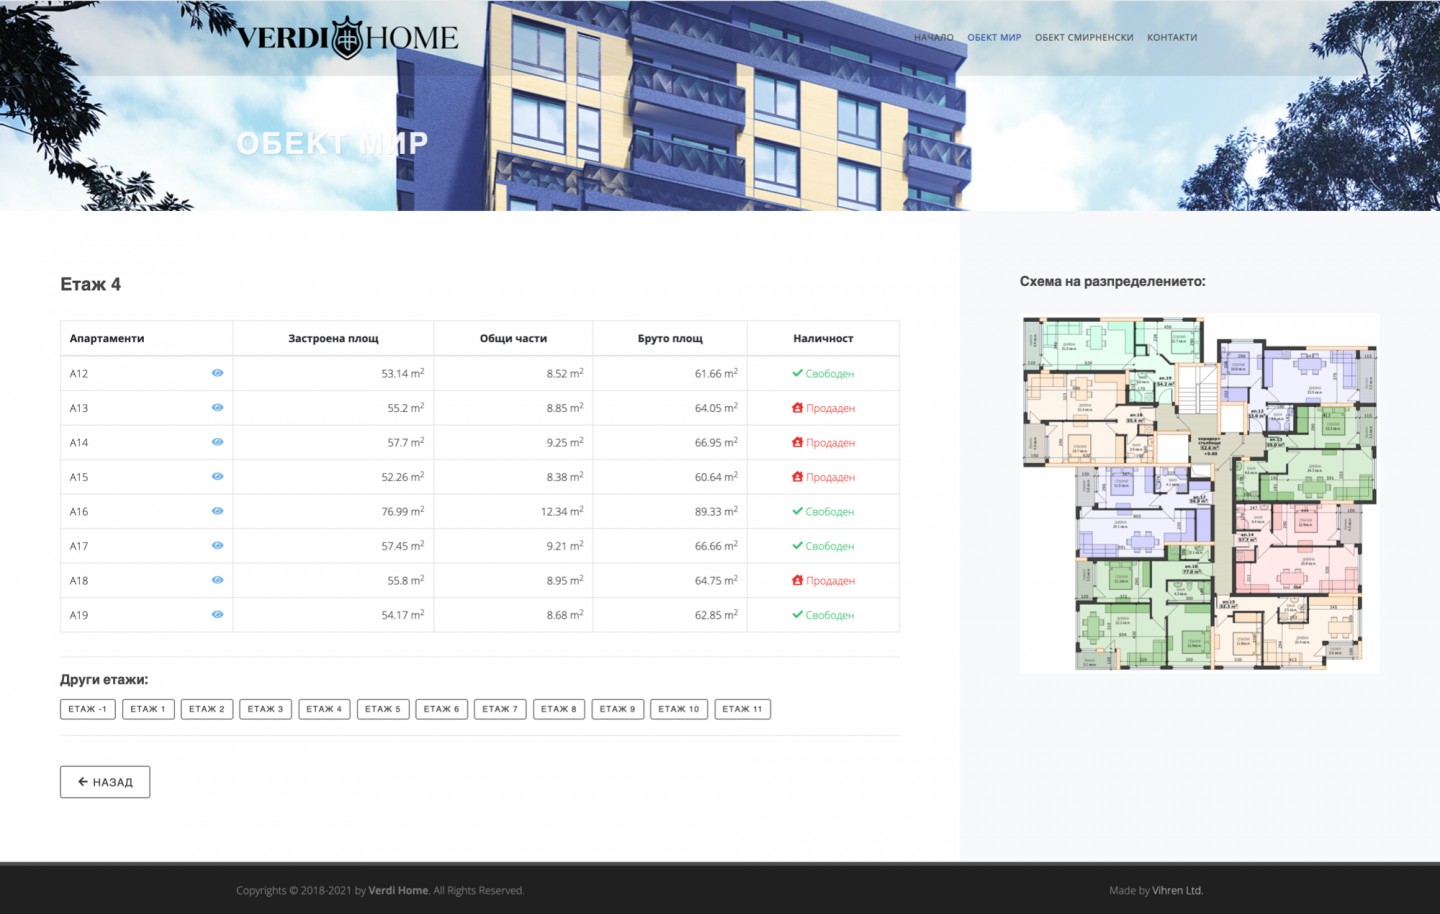
Task: Switch to ЕТАЖ -1 floor
Action: pos(88,709)
